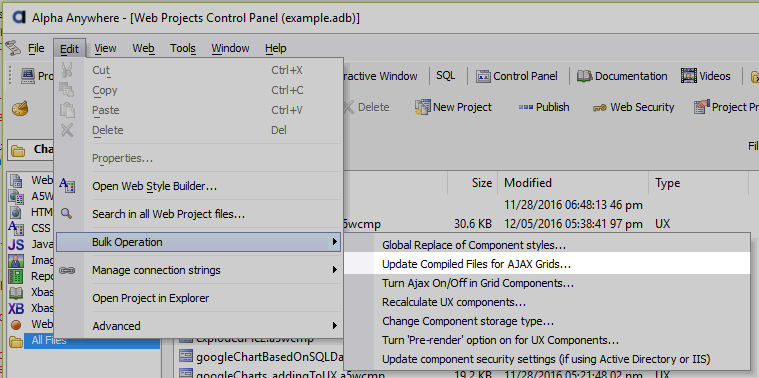Click the Documentation book icon
The image size is (759, 378).
(584, 76)
